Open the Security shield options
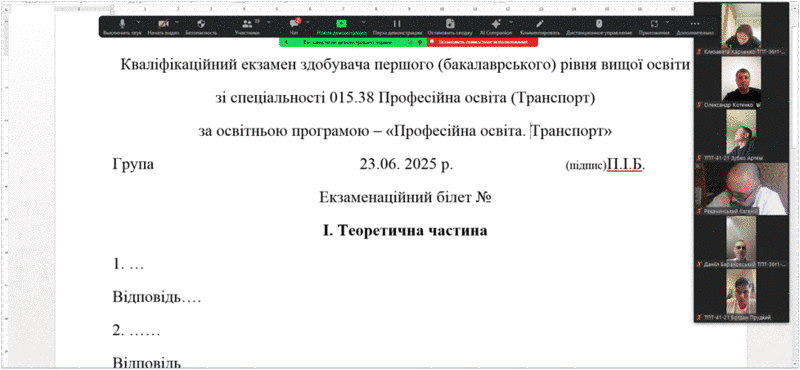The width and height of the screenshot is (800, 370). pyautogui.click(x=201, y=27)
